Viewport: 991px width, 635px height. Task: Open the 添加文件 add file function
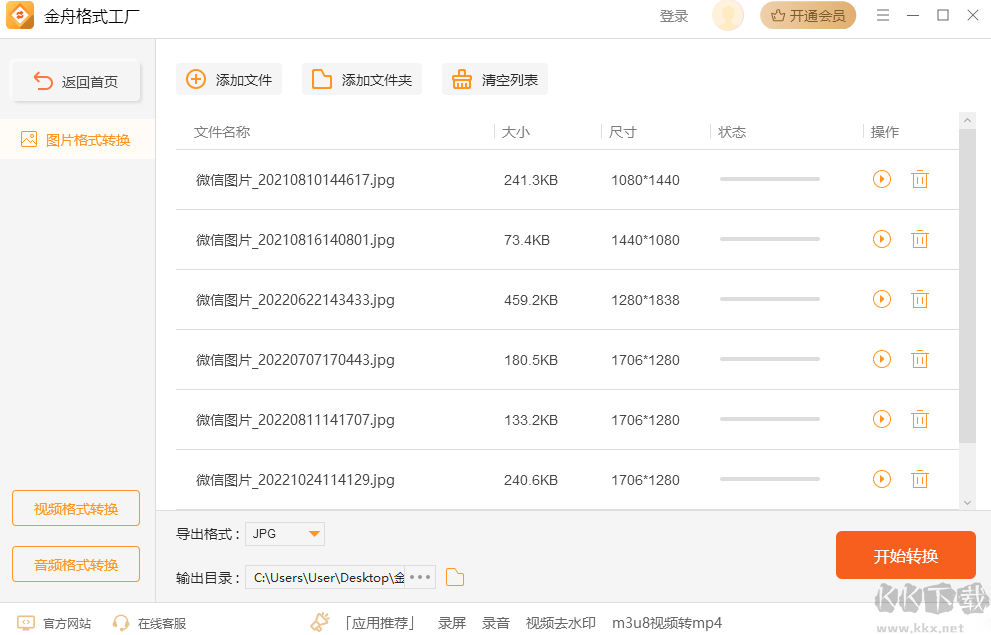pos(229,78)
